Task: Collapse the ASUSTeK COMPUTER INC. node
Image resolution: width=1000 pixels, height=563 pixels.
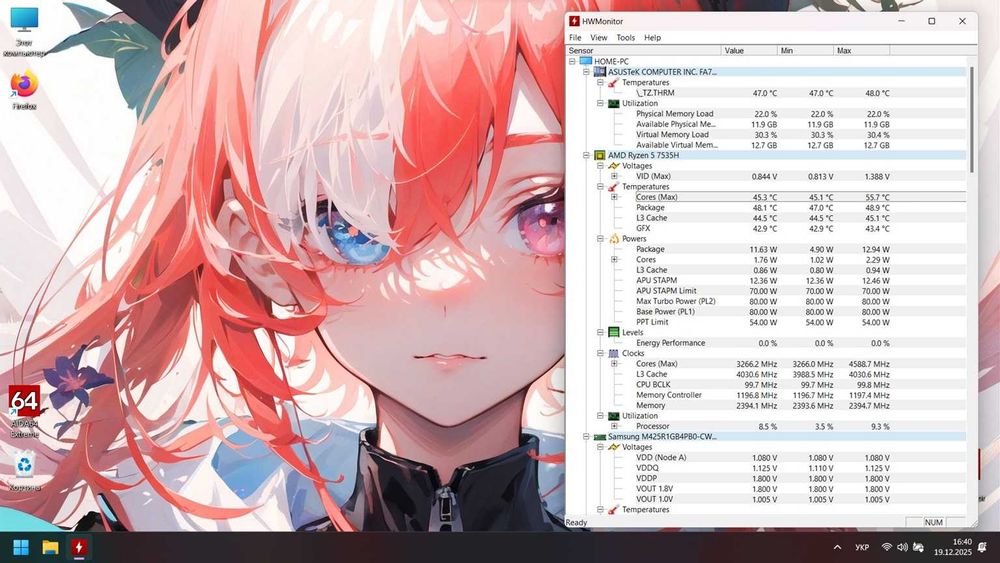Action: tap(586, 72)
